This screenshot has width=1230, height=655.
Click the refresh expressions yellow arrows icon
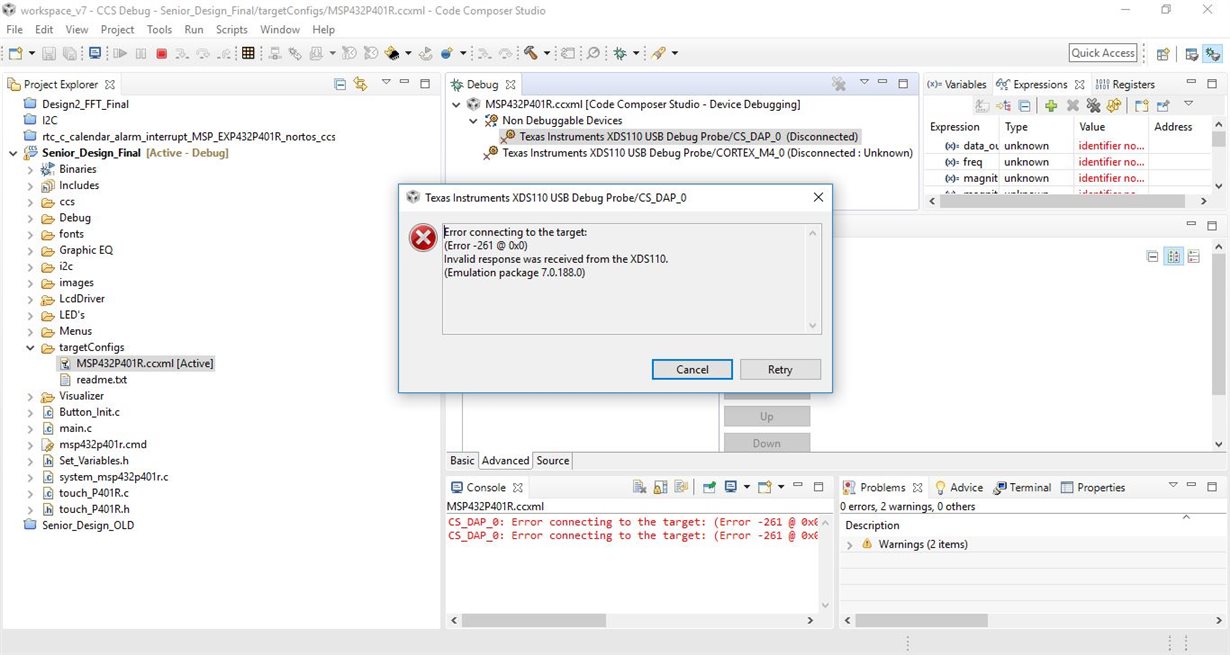click(x=1113, y=105)
